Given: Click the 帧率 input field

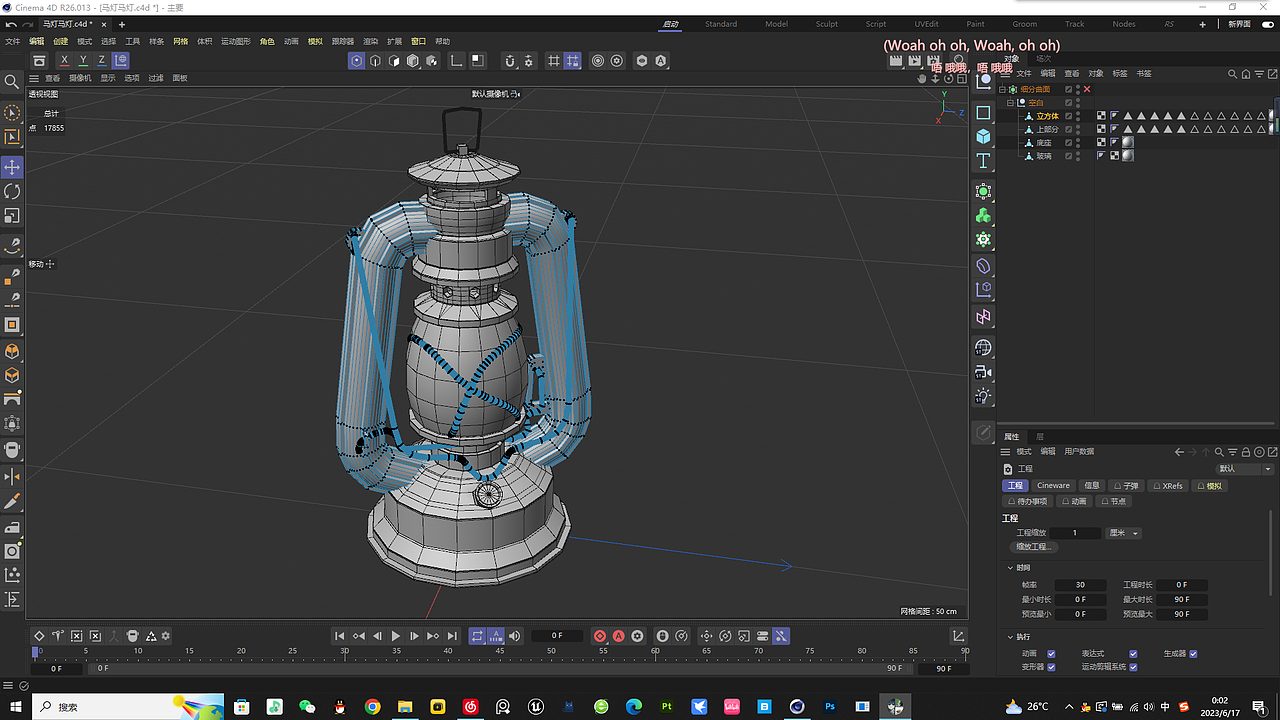Looking at the screenshot, I should pyautogui.click(x=1081, y=585).
